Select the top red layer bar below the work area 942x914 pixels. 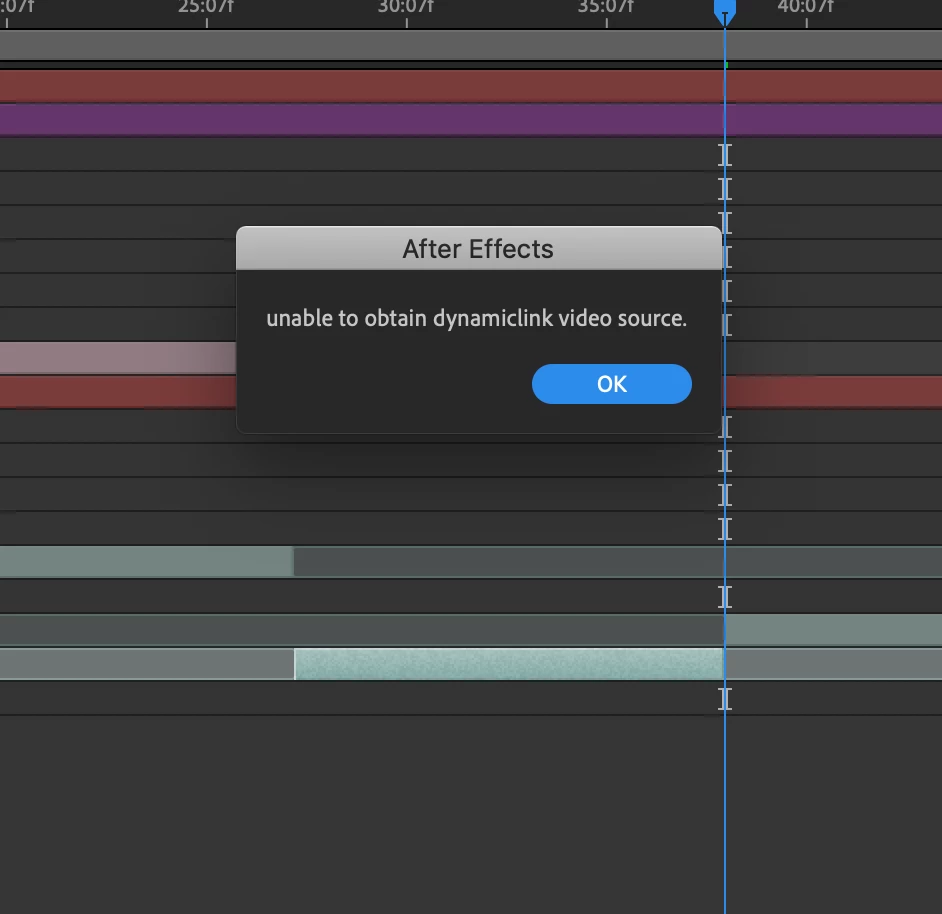click(x=471, y=86)
